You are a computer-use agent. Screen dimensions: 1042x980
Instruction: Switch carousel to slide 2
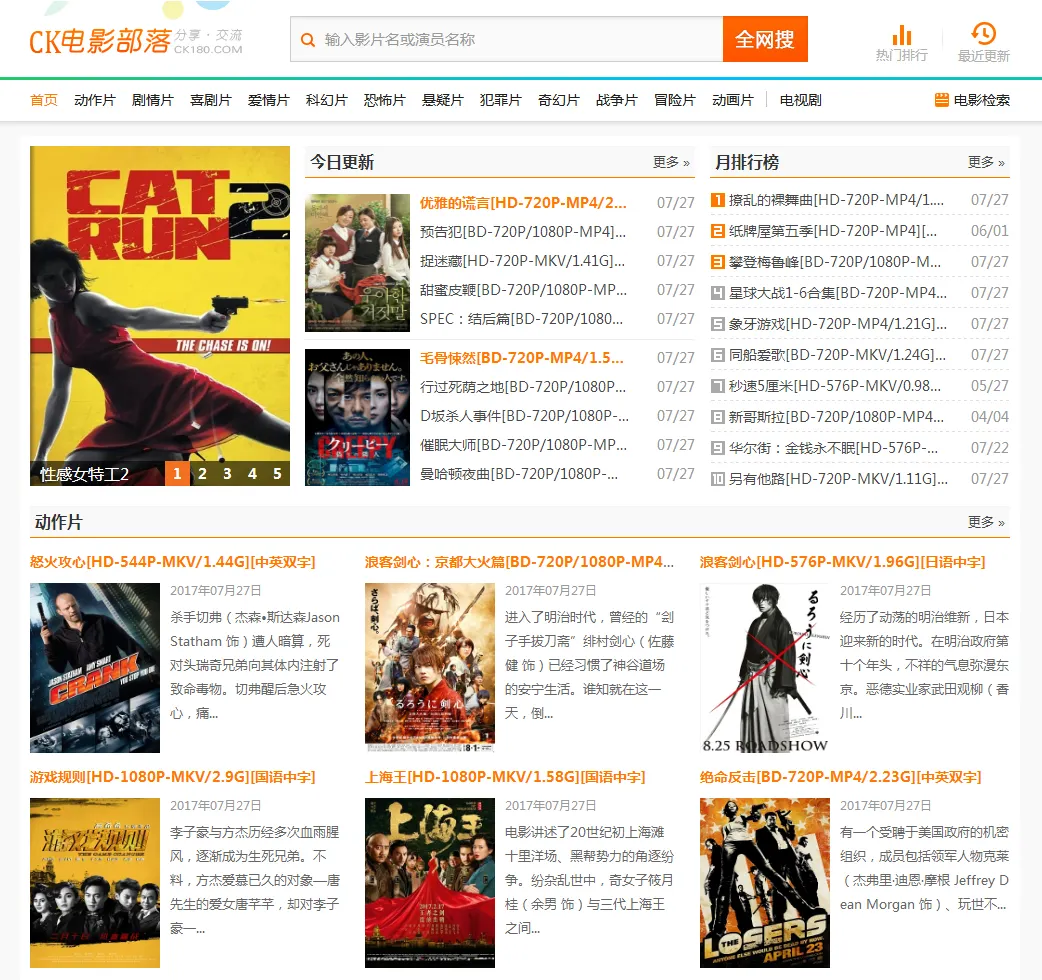(x=203, y=474)
